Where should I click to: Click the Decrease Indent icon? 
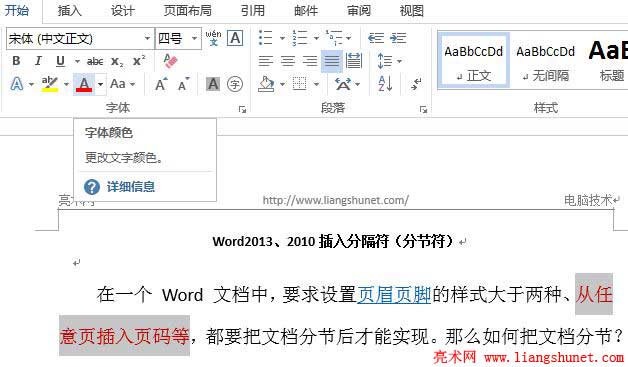pos(376,38)
